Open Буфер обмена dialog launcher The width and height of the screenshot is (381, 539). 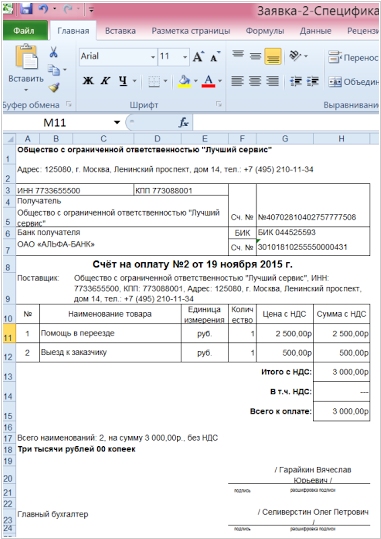point(69,104)
